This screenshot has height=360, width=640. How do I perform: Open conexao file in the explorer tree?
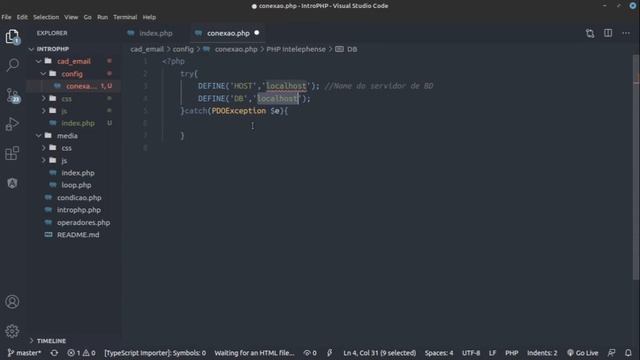pyautogui.click(x=81, y=86)
